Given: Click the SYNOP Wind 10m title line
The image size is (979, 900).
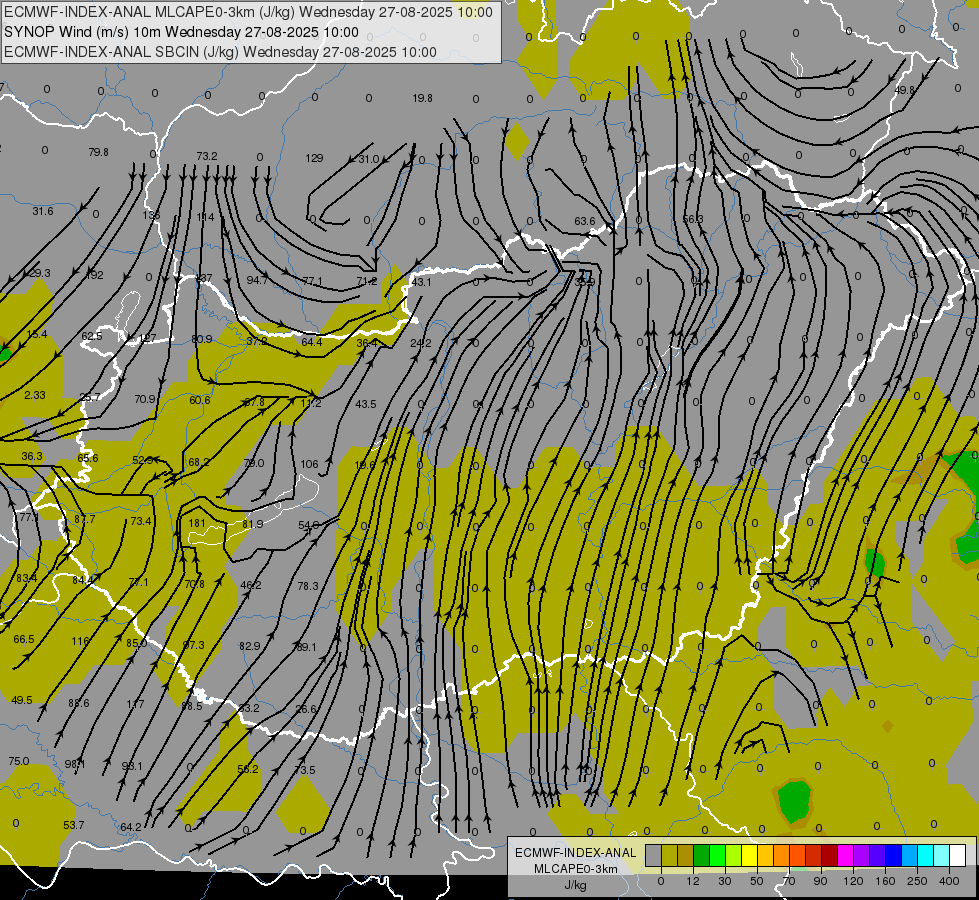Looking at the screenshot, I should (x=181, y=32).
